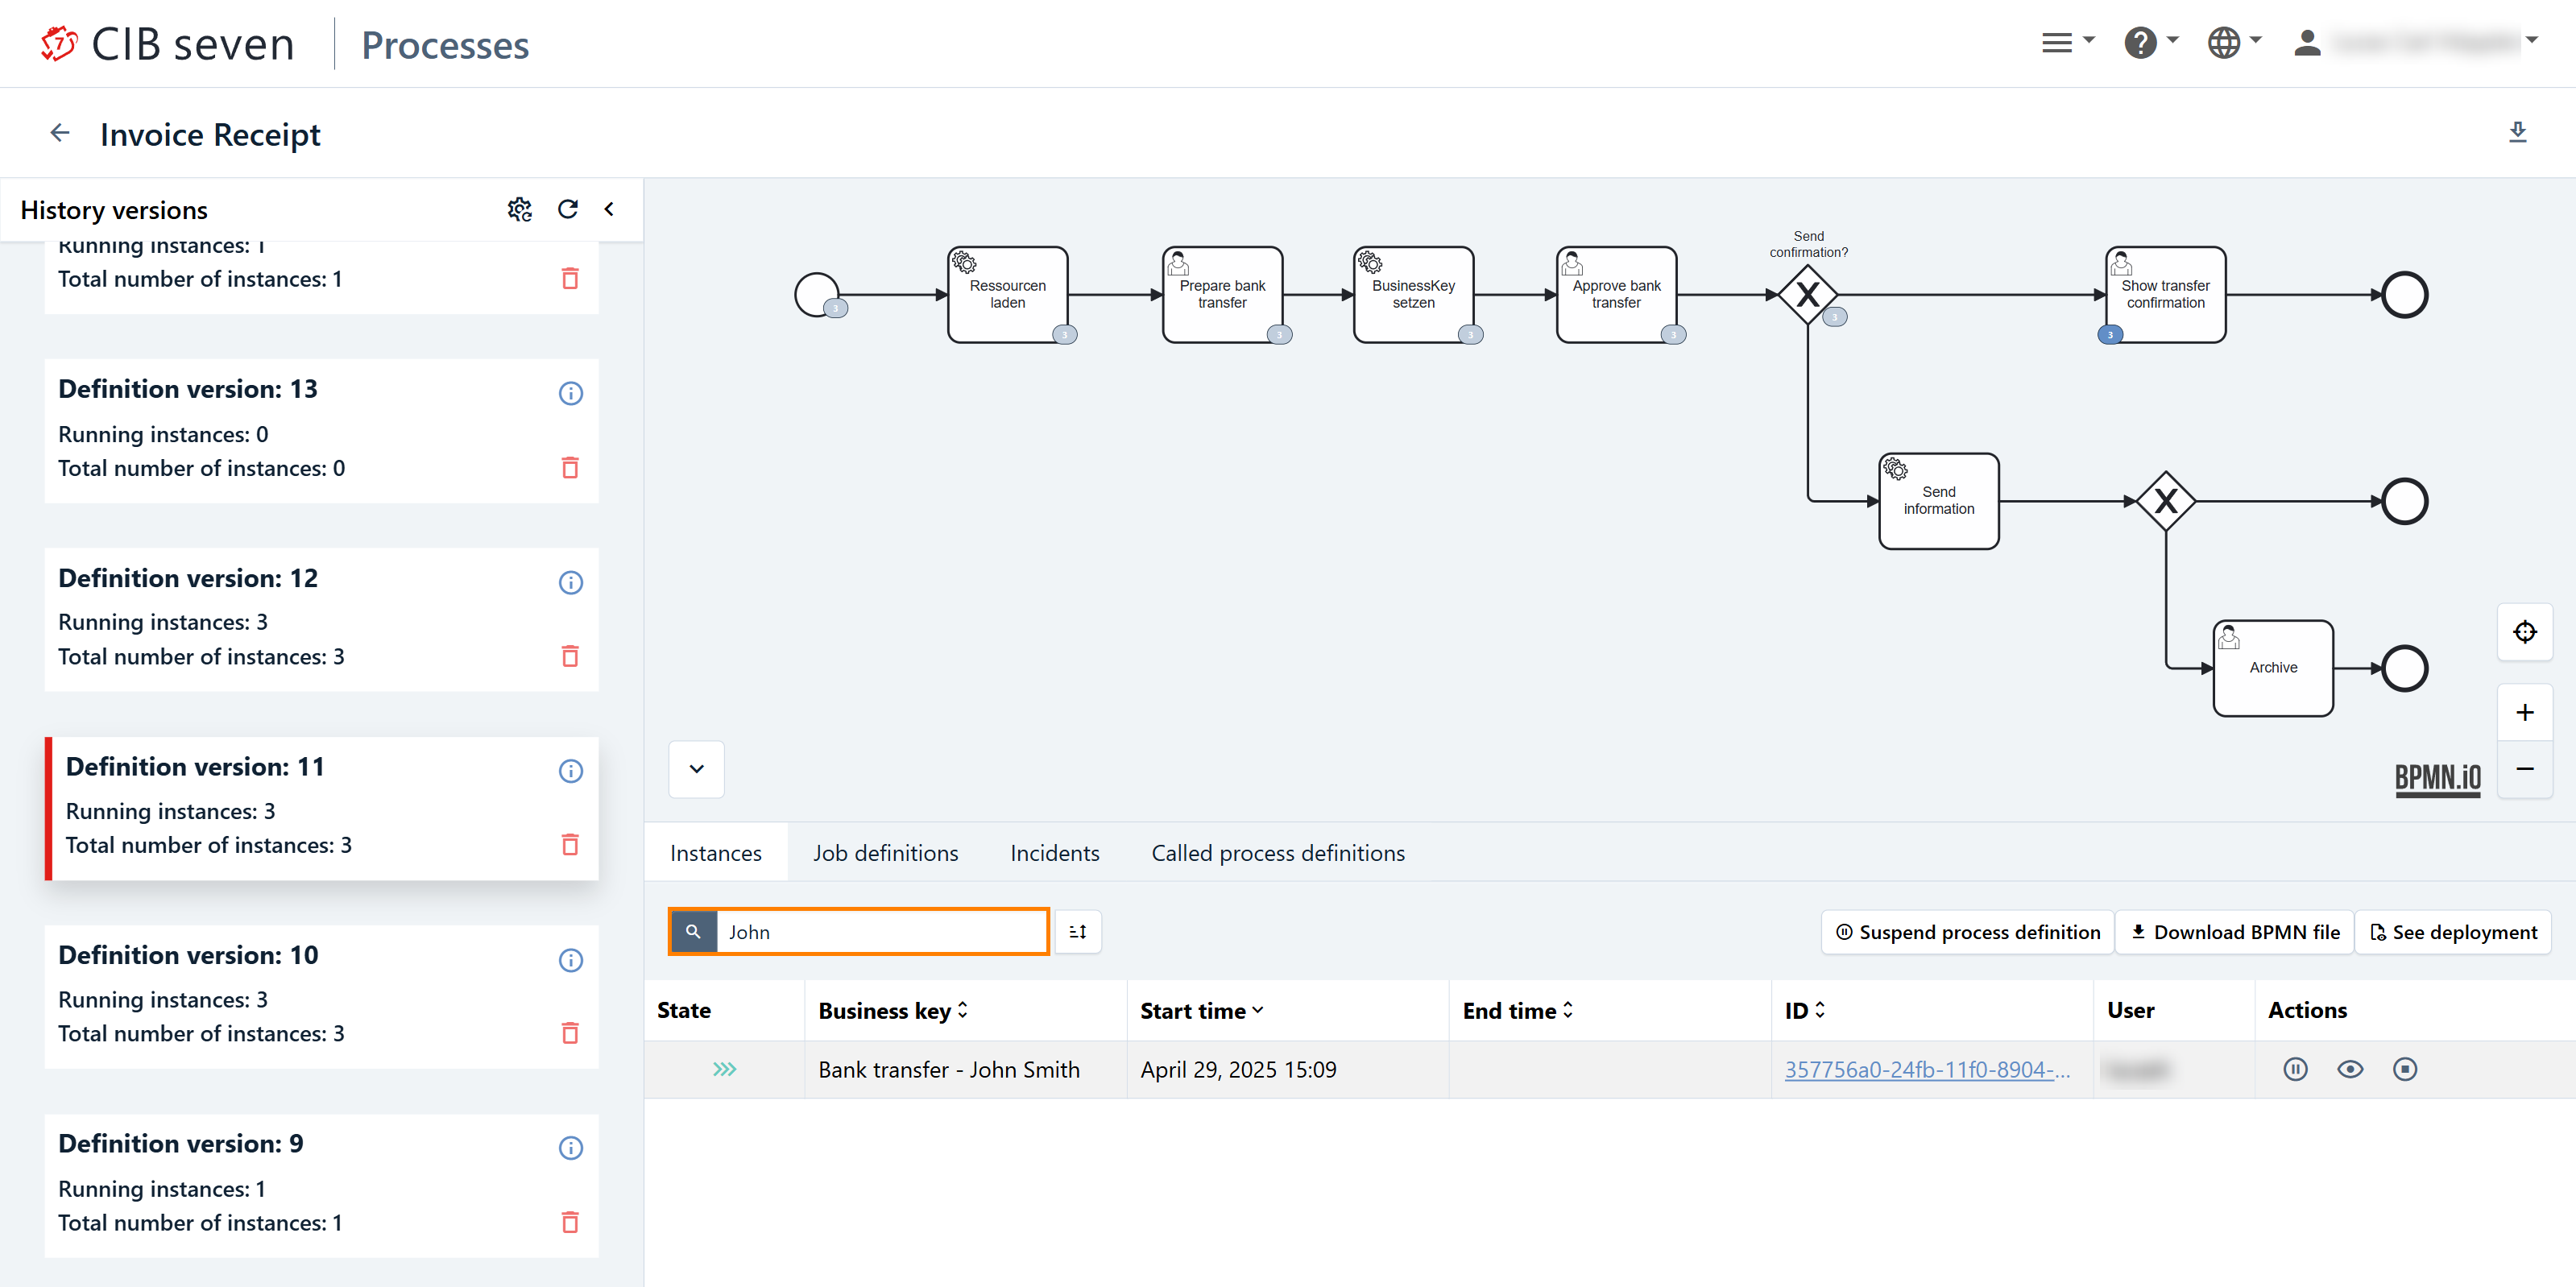The width and height of the screenshot is (2576, 1287).
Task: Collapse the diagram with chevron down button
Action: pos(696,769)
